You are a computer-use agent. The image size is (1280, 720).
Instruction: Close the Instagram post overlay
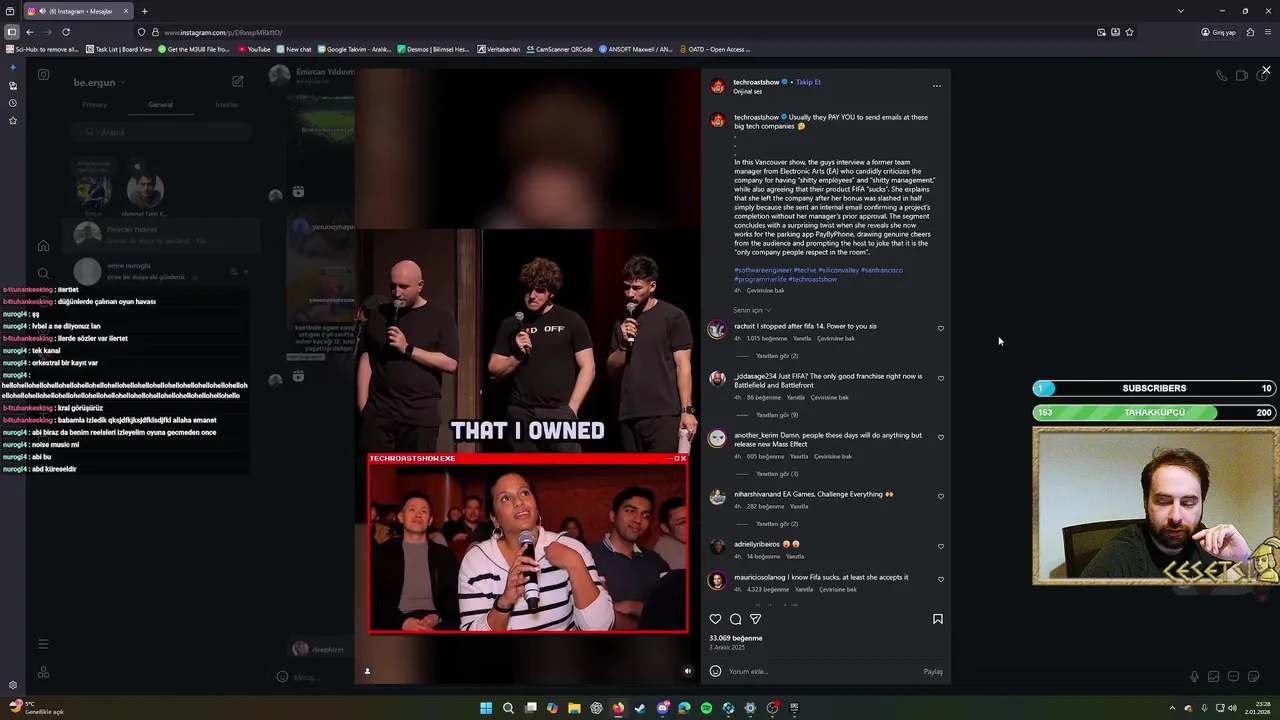(1266, 70)
